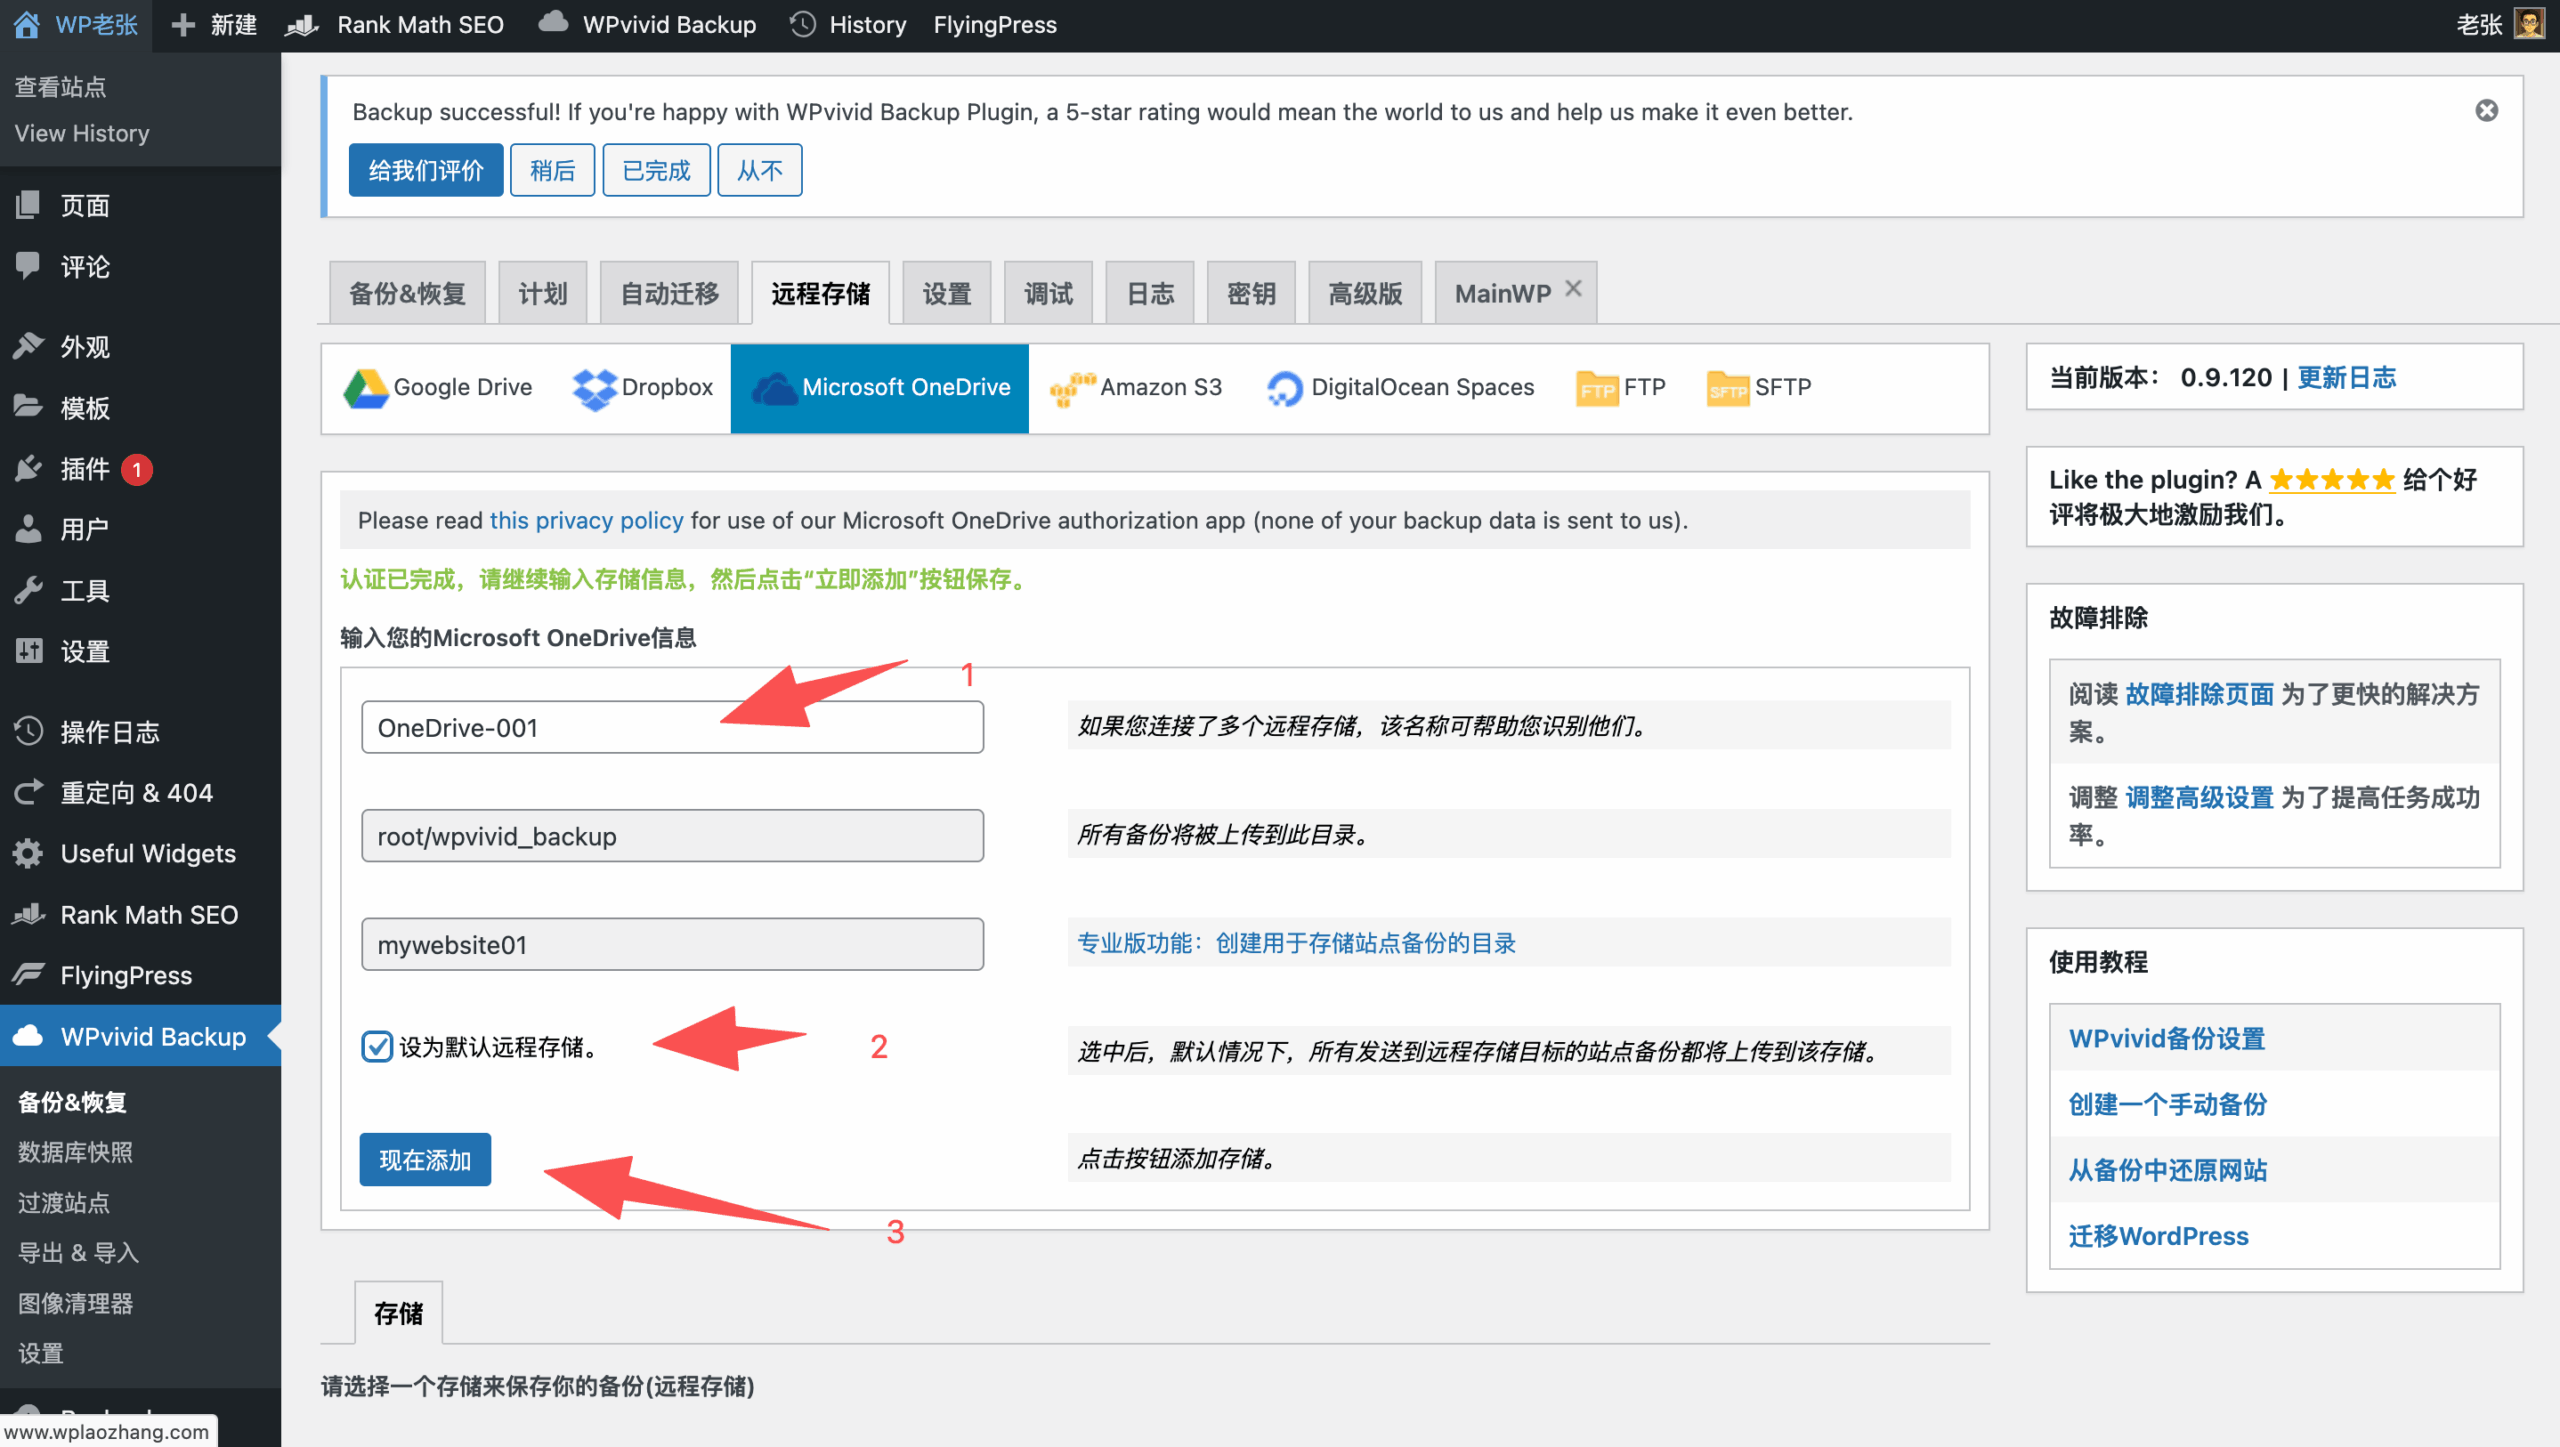
Task: Toggle the default remote storage checkbox
Action: point(377,1046)
